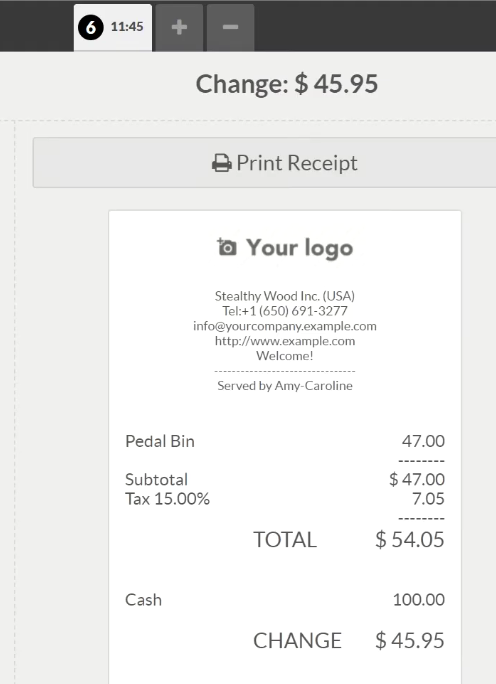Click the CHANGE $ 45.95 receipt line
Viewport: 496px width, 684px height.
[349, 640]
